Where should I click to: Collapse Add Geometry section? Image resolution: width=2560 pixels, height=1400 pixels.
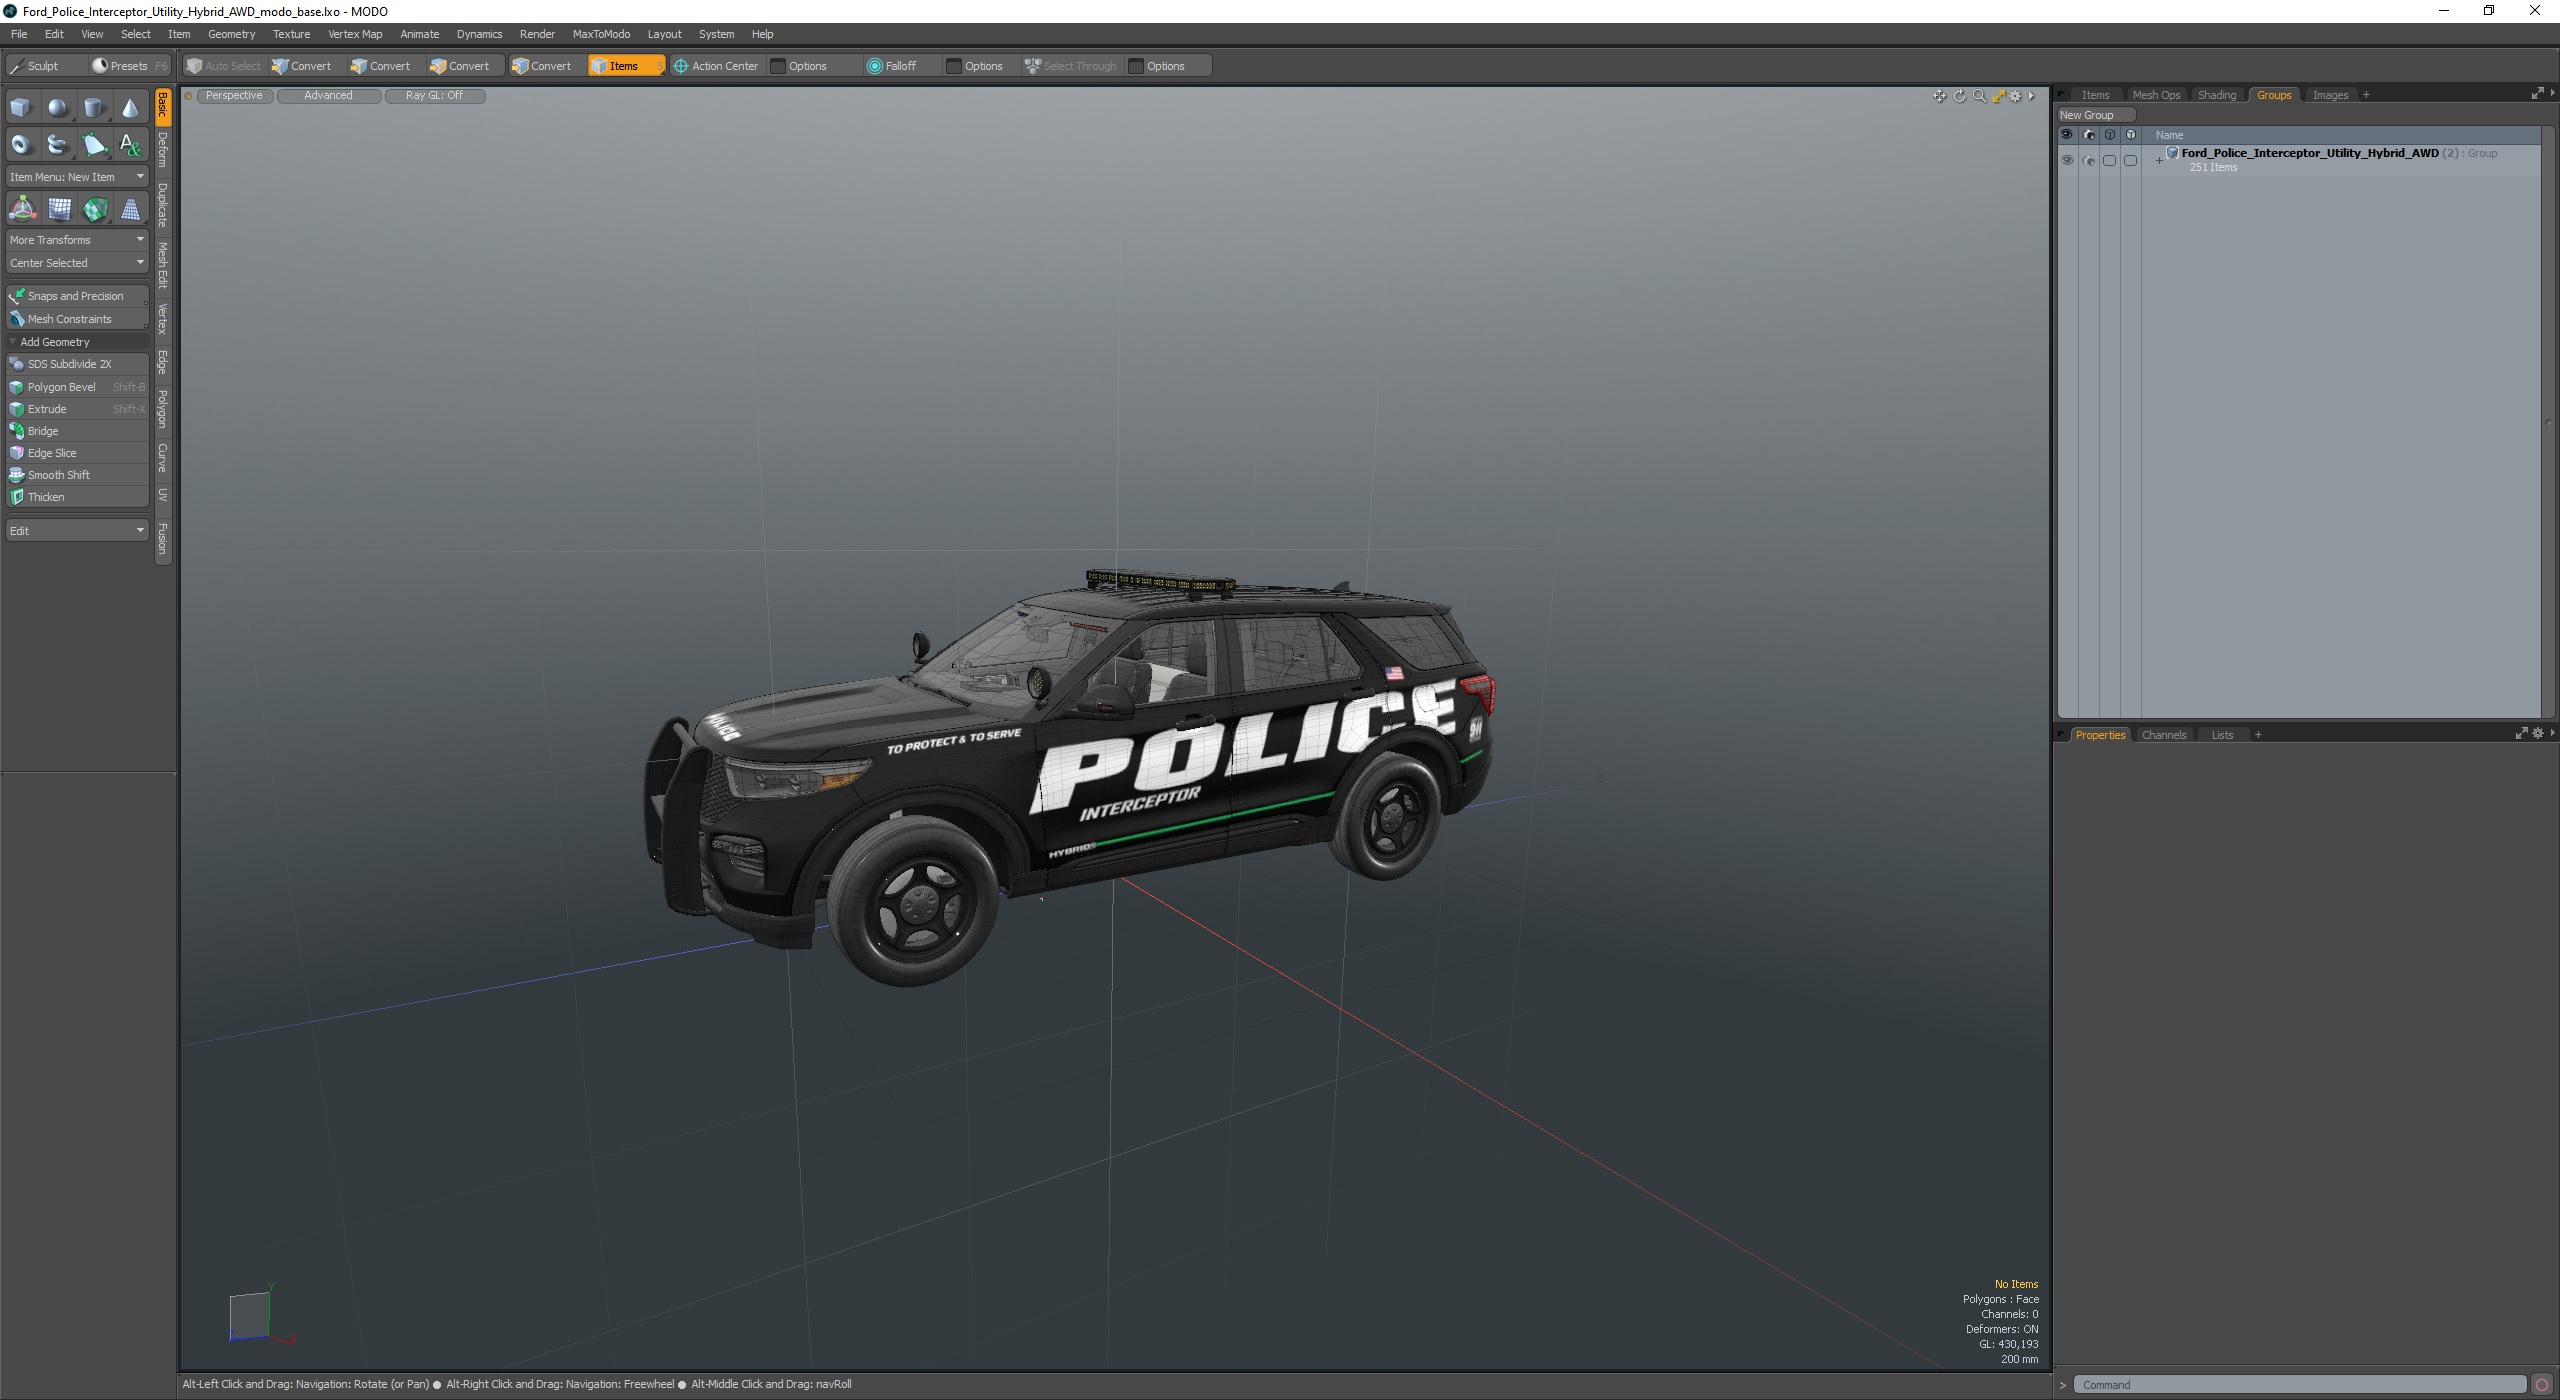(12, 342)
